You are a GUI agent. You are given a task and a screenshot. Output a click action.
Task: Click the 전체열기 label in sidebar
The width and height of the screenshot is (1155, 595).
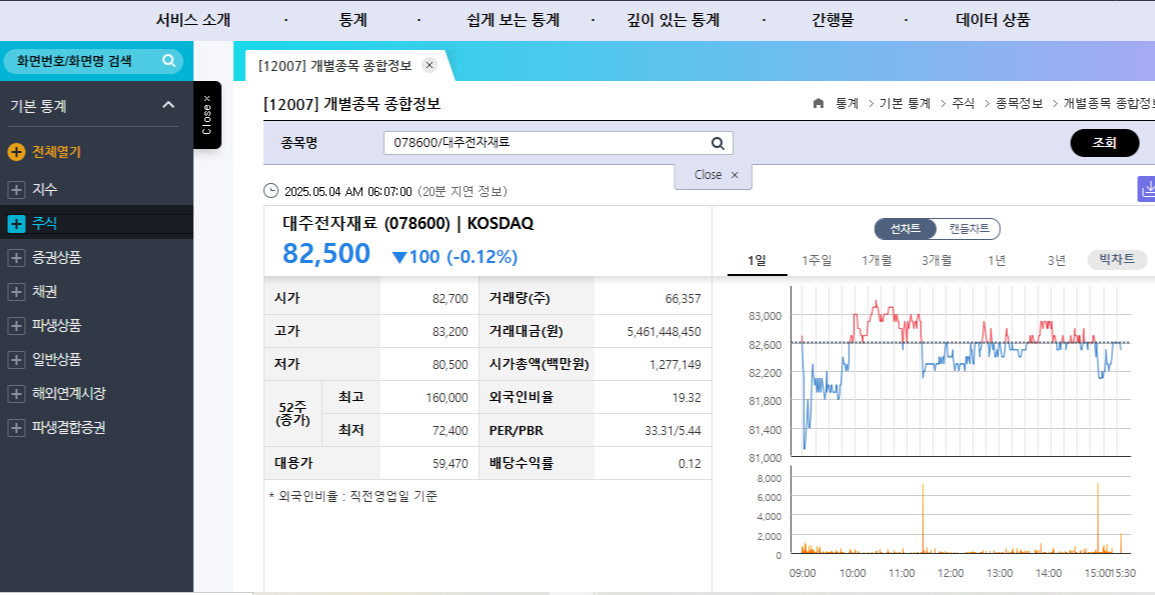57,152
